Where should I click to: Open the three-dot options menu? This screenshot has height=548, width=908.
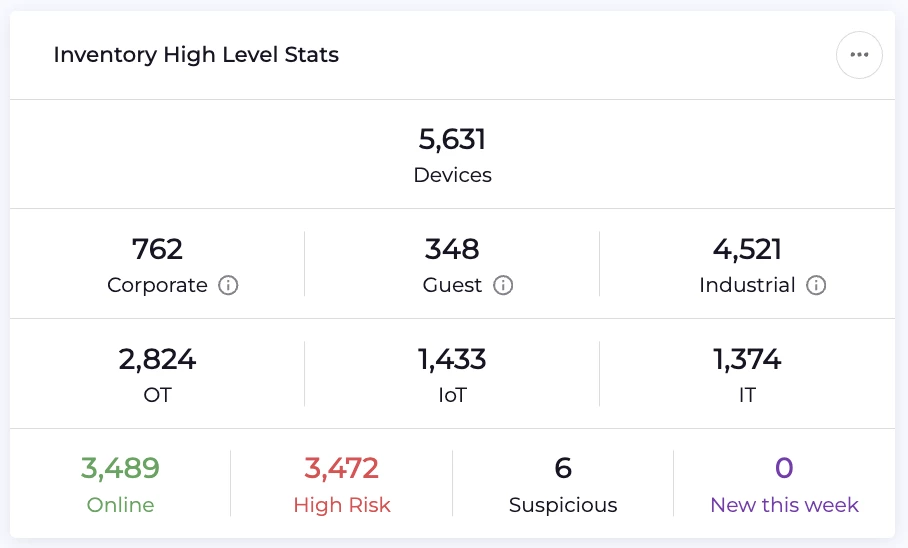[859, 55]
